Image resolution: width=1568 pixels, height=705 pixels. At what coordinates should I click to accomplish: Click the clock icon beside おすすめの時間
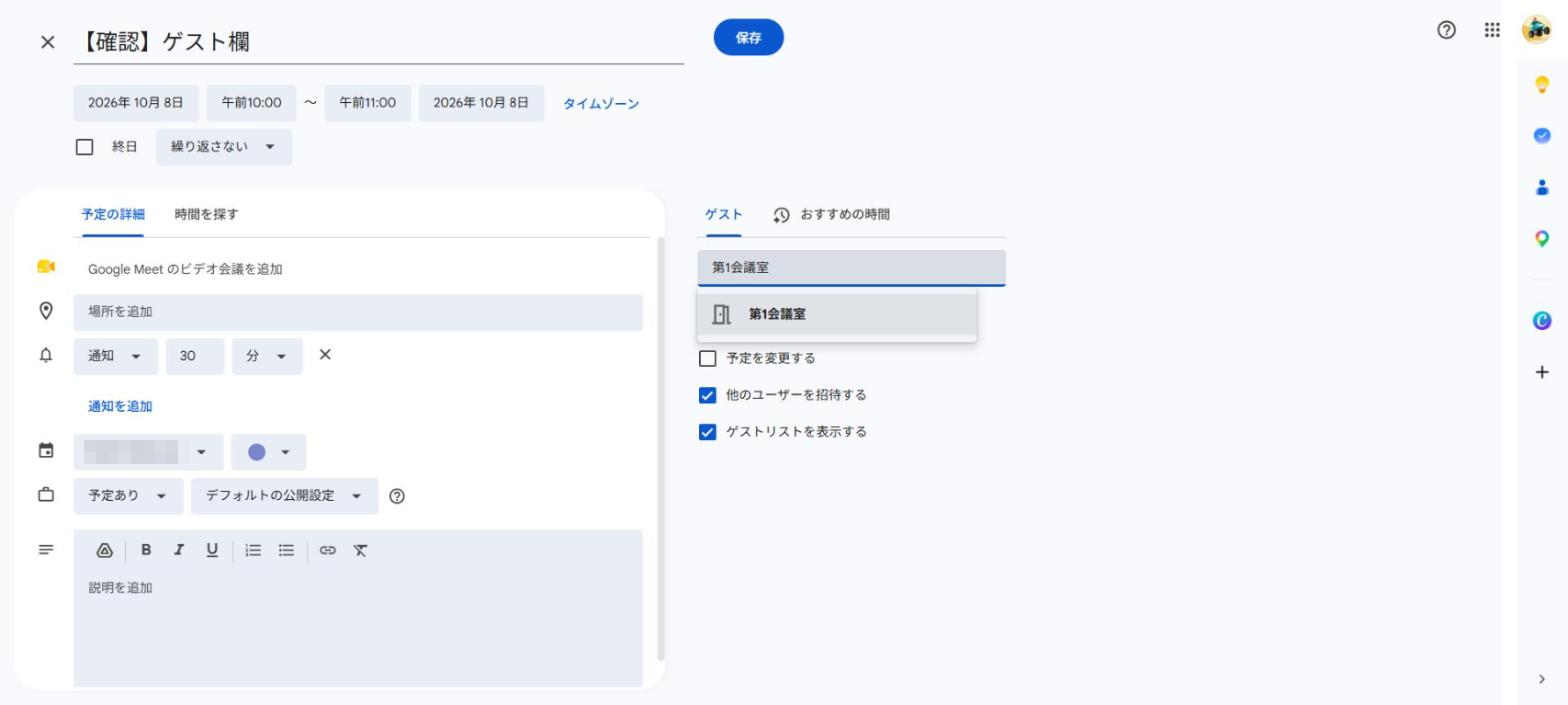pyautogui.click(x=781, y=215)
